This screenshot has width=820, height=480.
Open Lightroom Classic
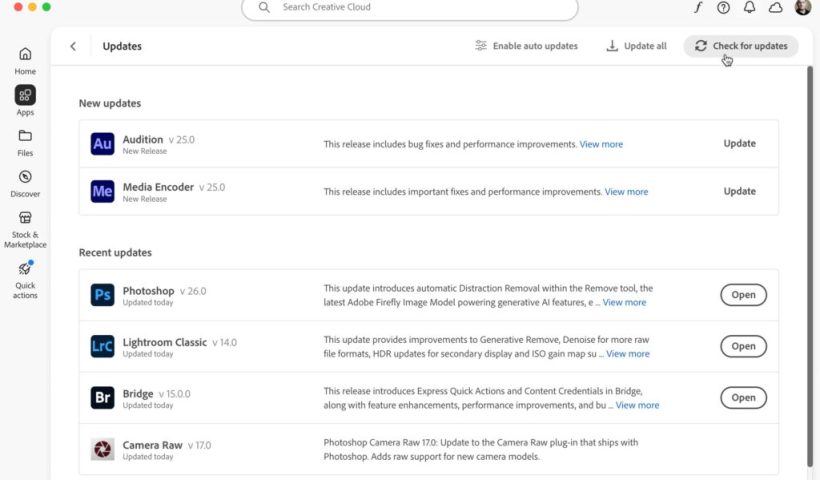tap(743, 346)
